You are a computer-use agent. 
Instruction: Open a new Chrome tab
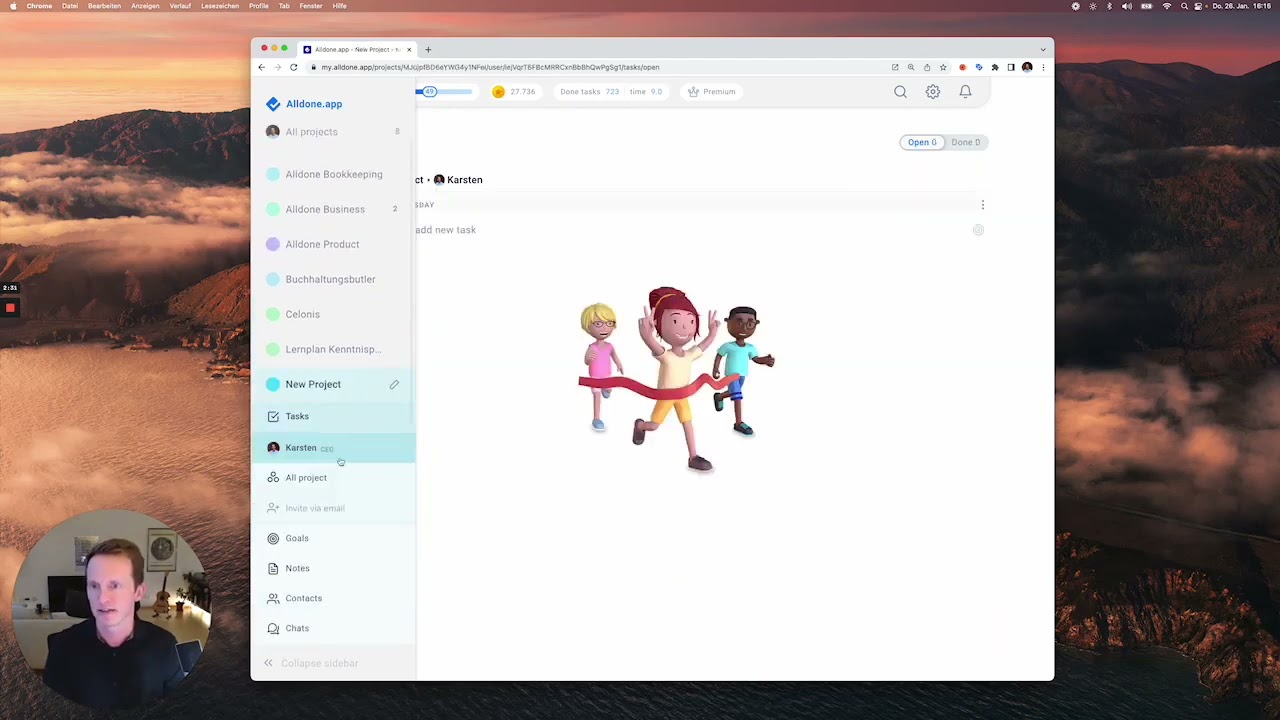pyautogui.click(x=428, y=49)
